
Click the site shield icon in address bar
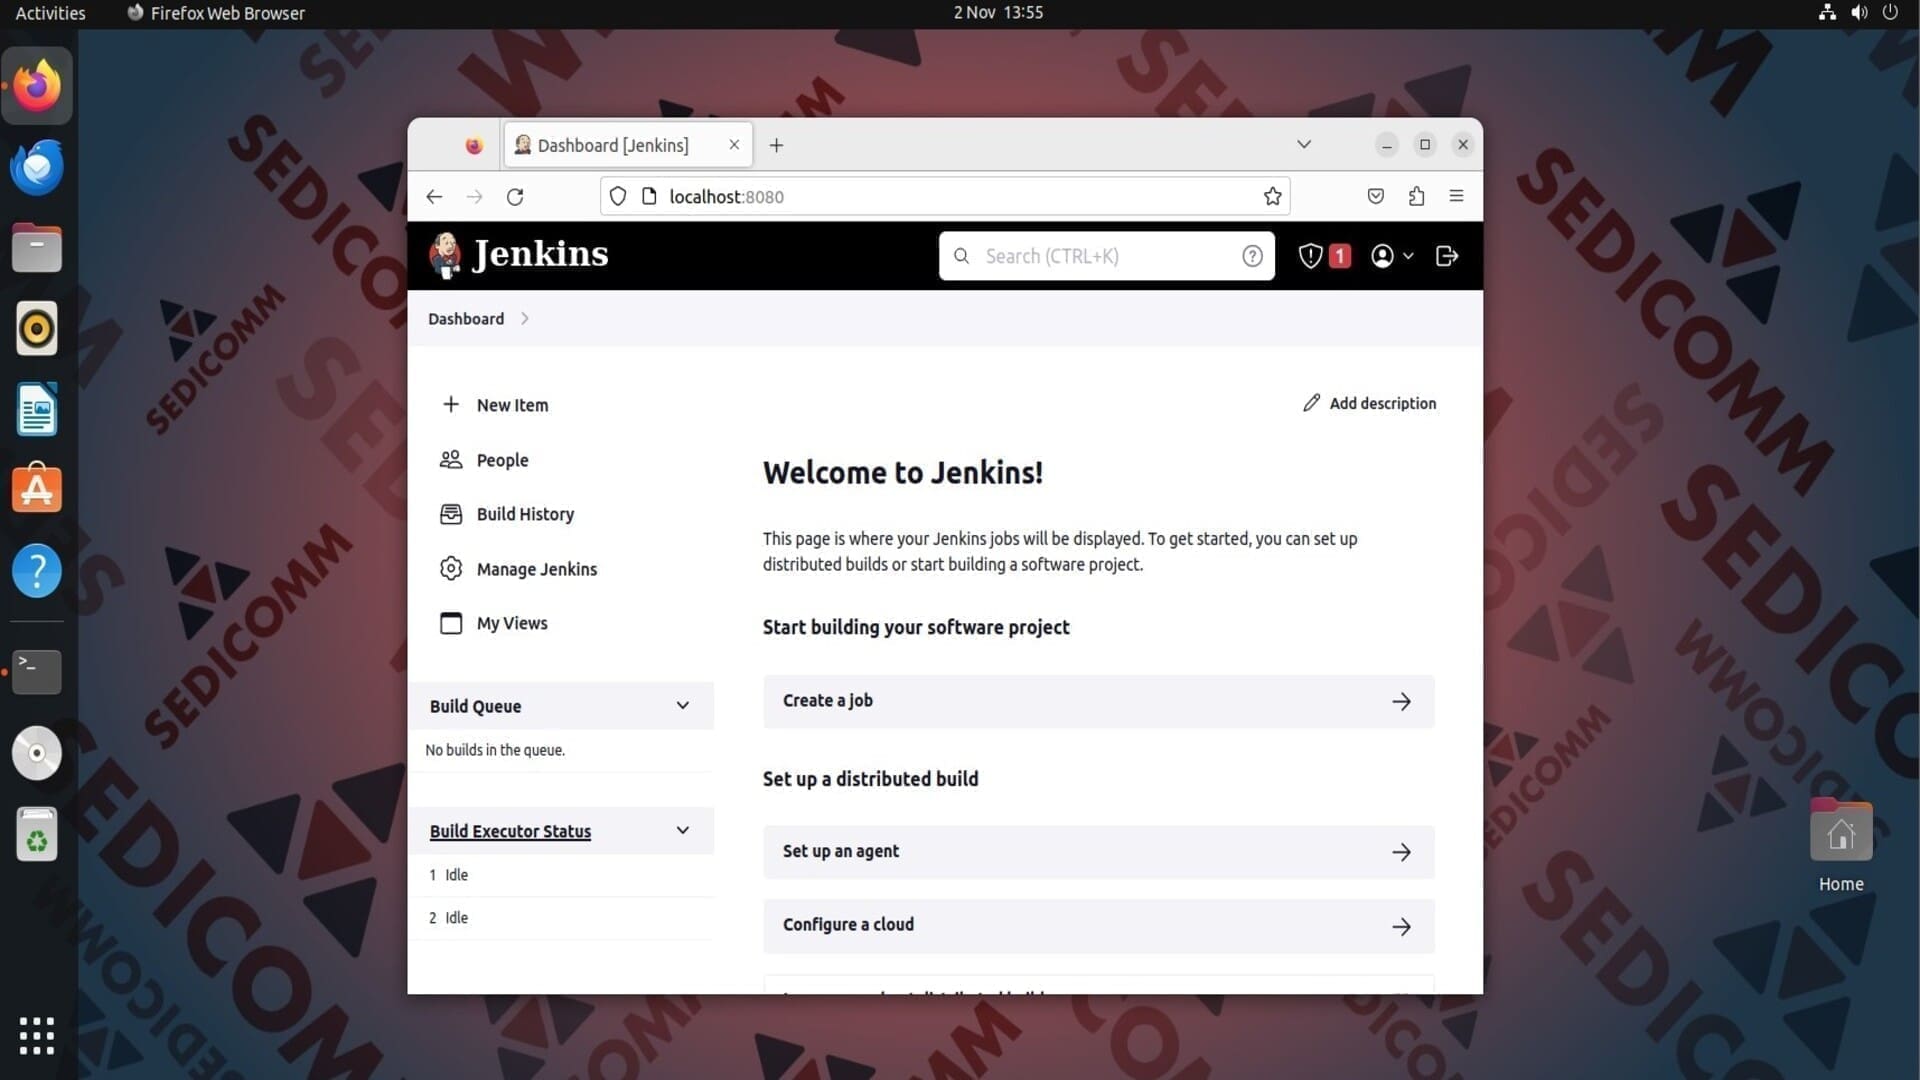pyautogui.click(x=618, y=197)
